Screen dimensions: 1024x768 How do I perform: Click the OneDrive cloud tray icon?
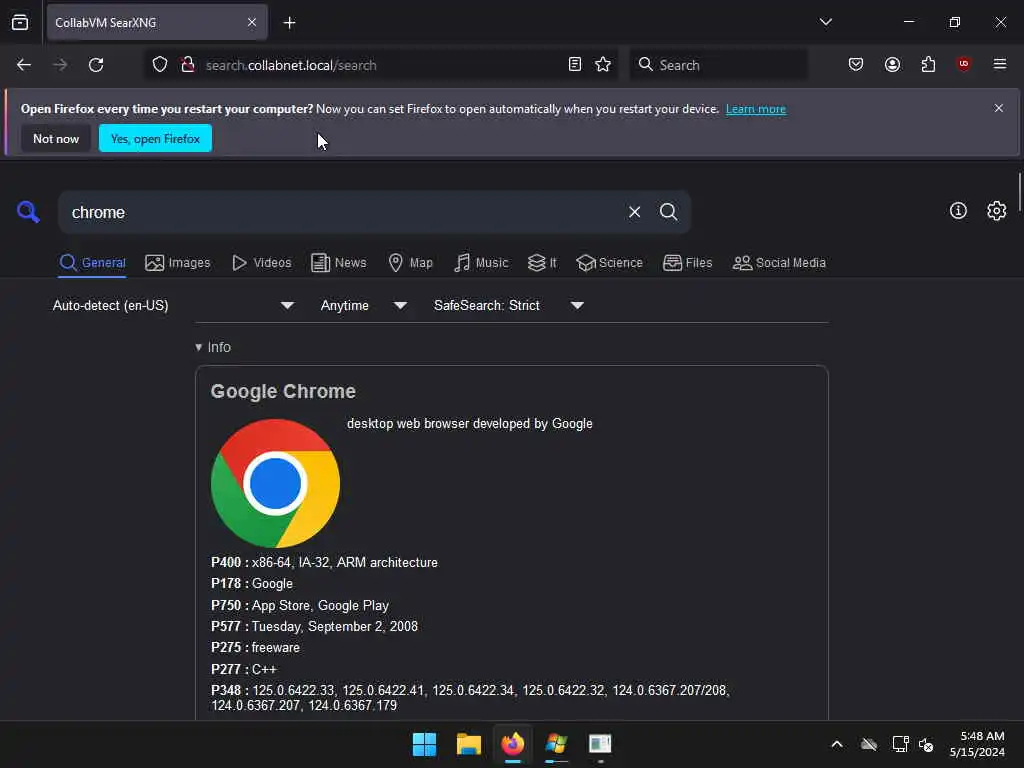coord(869,744)
